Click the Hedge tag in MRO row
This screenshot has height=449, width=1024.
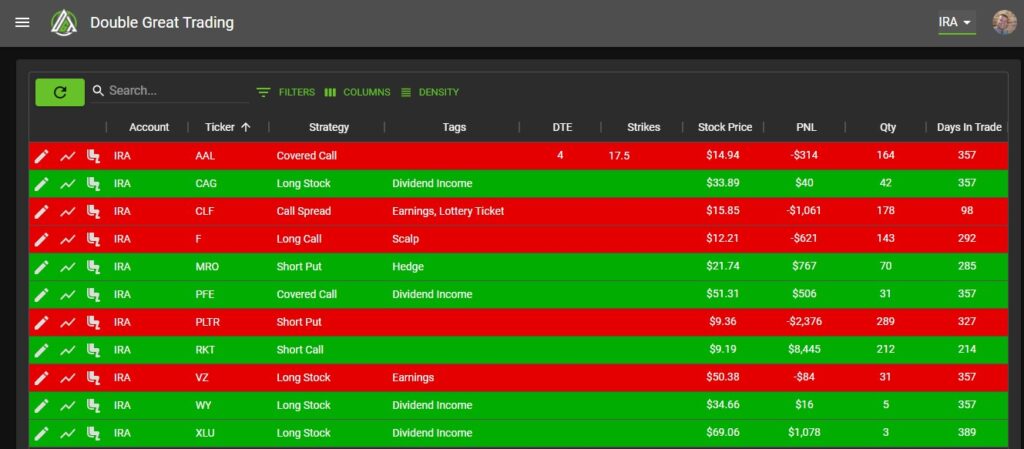408,266
